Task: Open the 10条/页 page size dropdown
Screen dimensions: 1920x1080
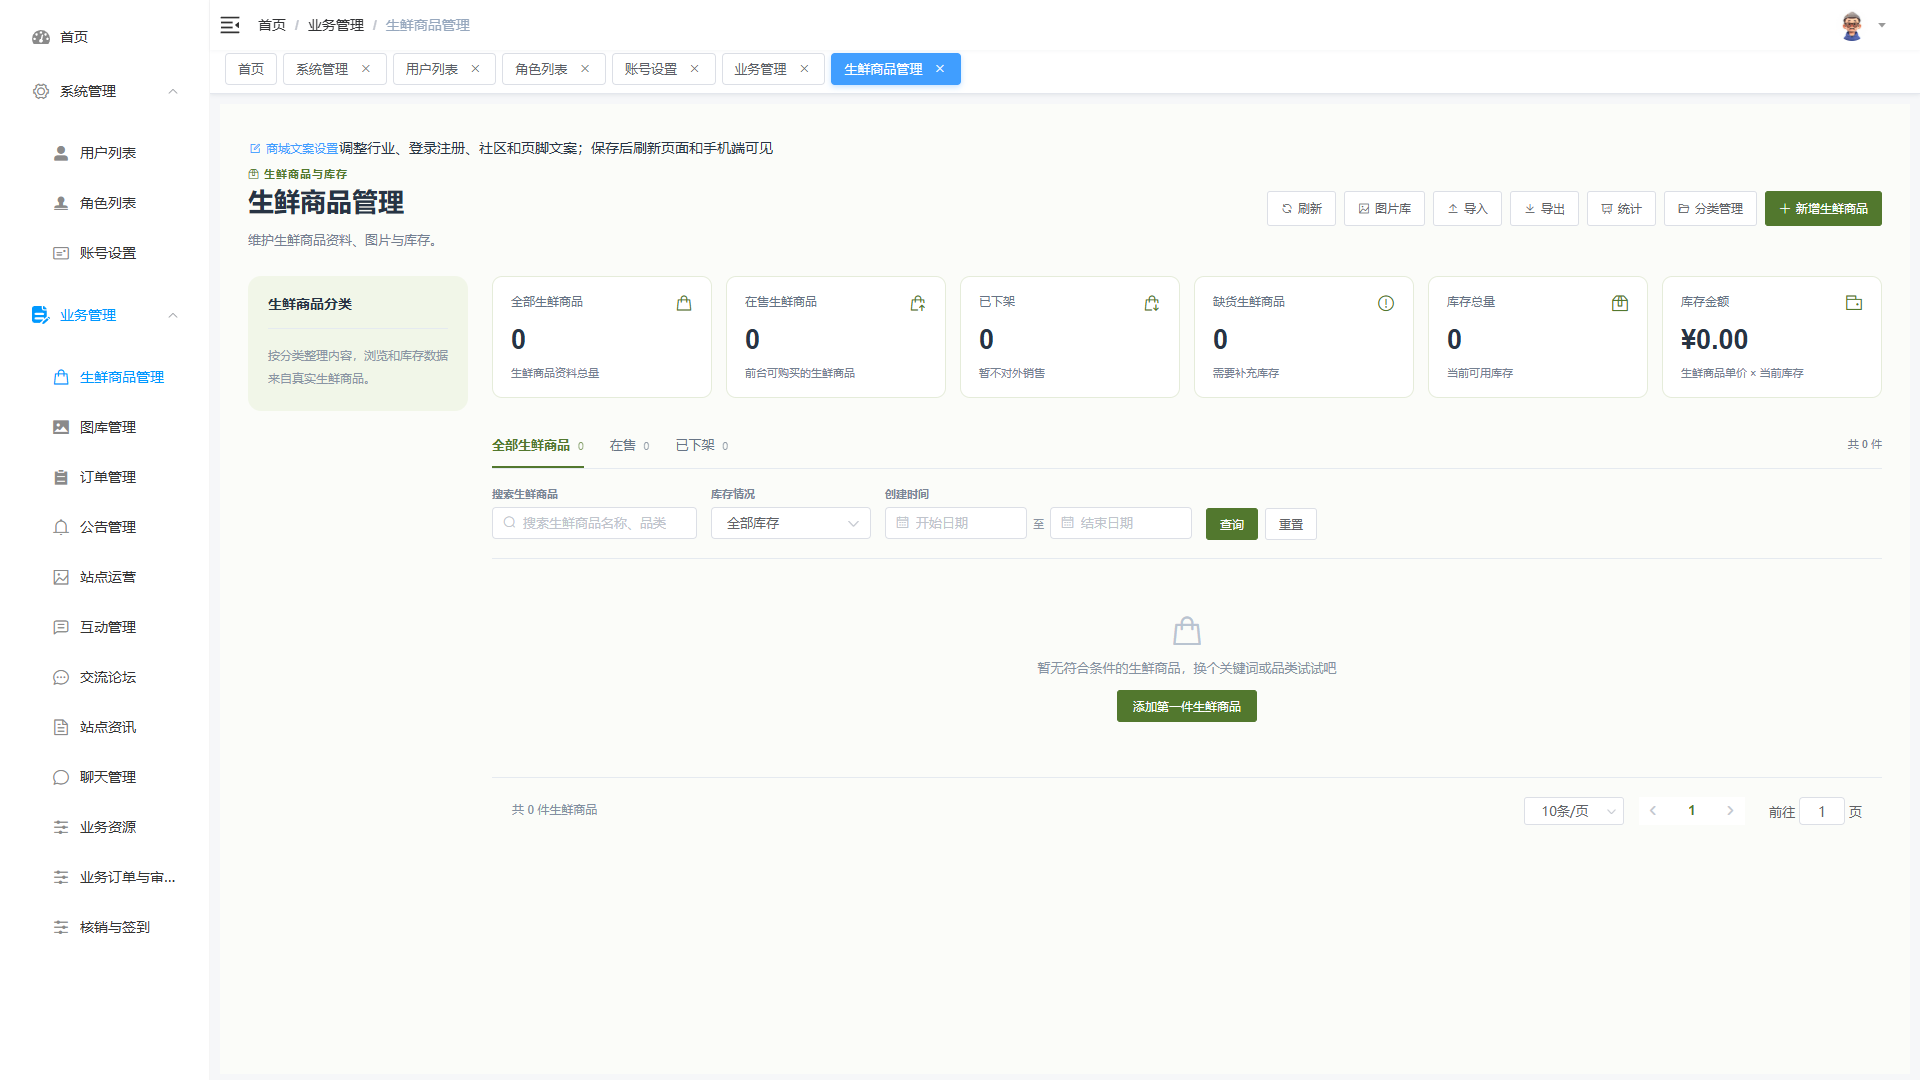Action: [1574, 811]
